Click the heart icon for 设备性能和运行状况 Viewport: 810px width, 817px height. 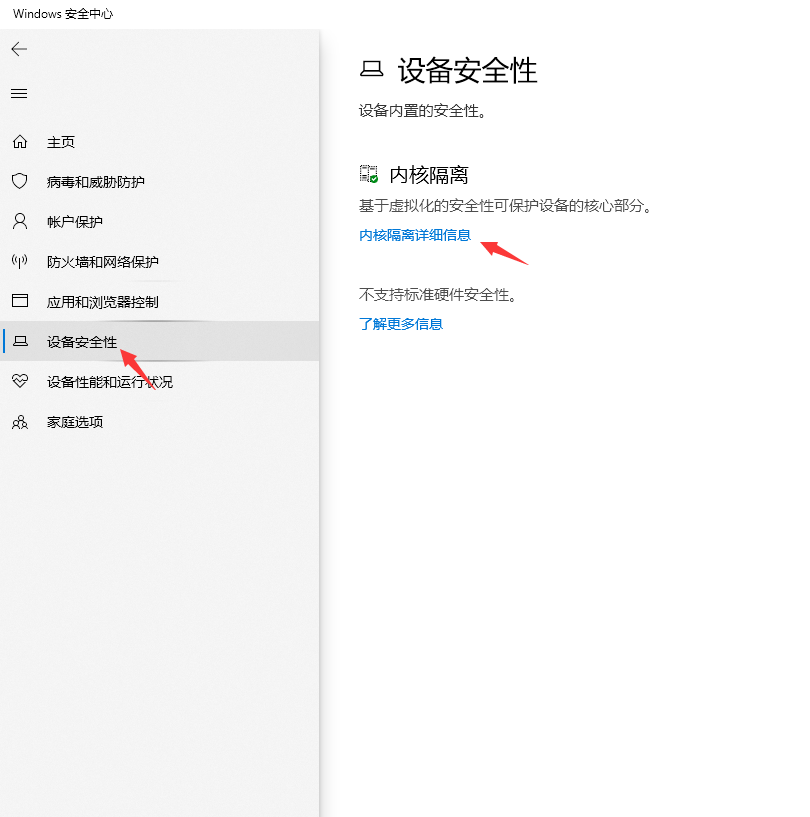click(20, 381)
